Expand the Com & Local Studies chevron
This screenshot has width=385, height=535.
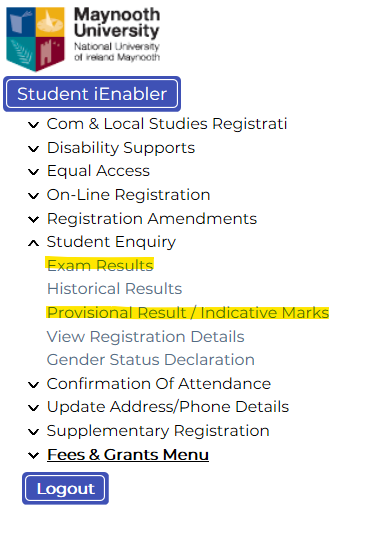pyautogui.click(x=33, y=125)
